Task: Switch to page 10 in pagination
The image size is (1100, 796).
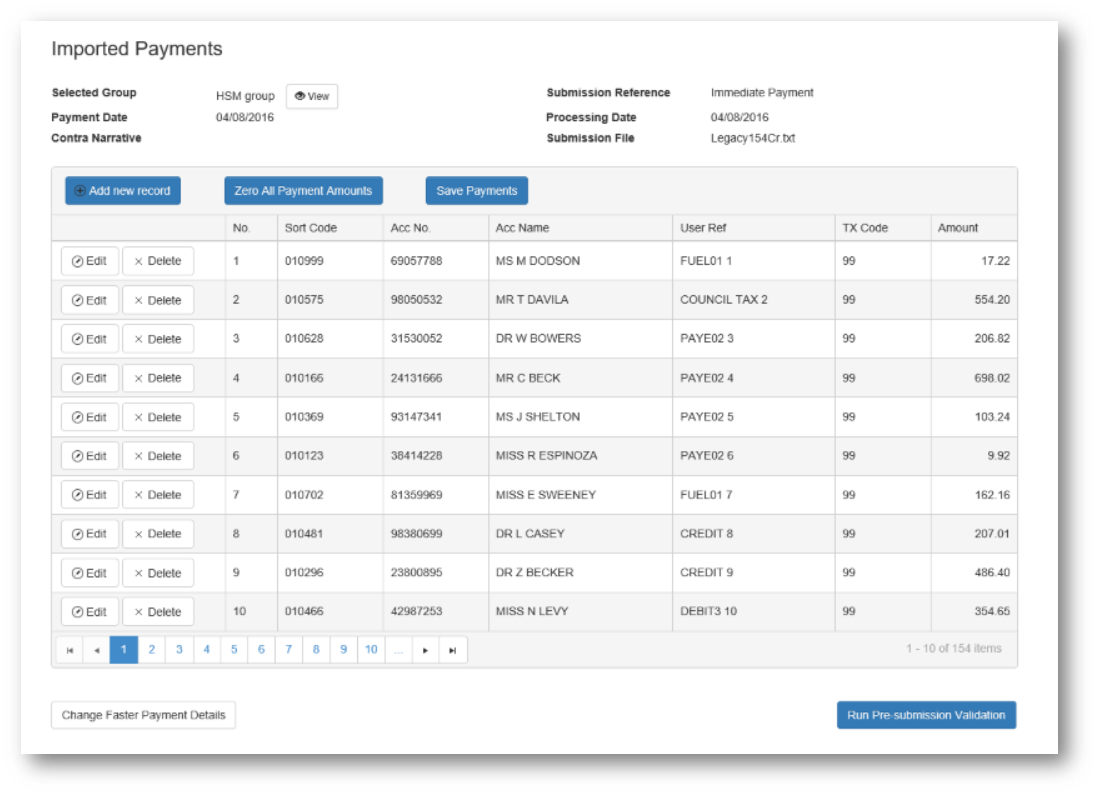Action: [371, 650]
